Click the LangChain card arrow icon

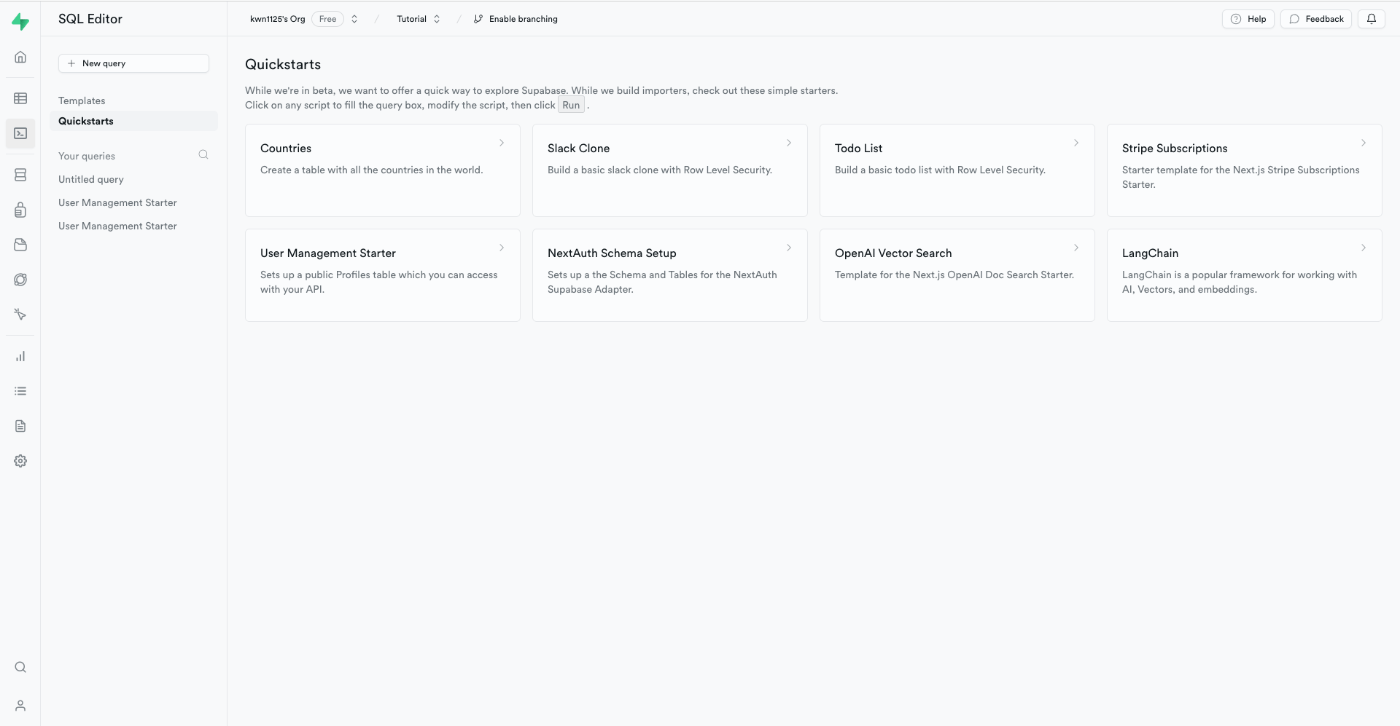[1363, 248]
